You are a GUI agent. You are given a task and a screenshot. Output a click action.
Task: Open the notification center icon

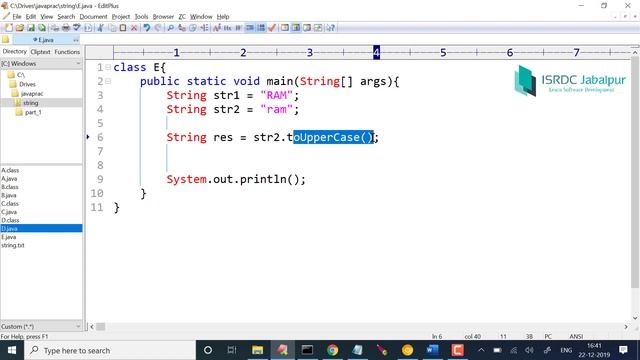pyautogui.click(x=623, y=350)
